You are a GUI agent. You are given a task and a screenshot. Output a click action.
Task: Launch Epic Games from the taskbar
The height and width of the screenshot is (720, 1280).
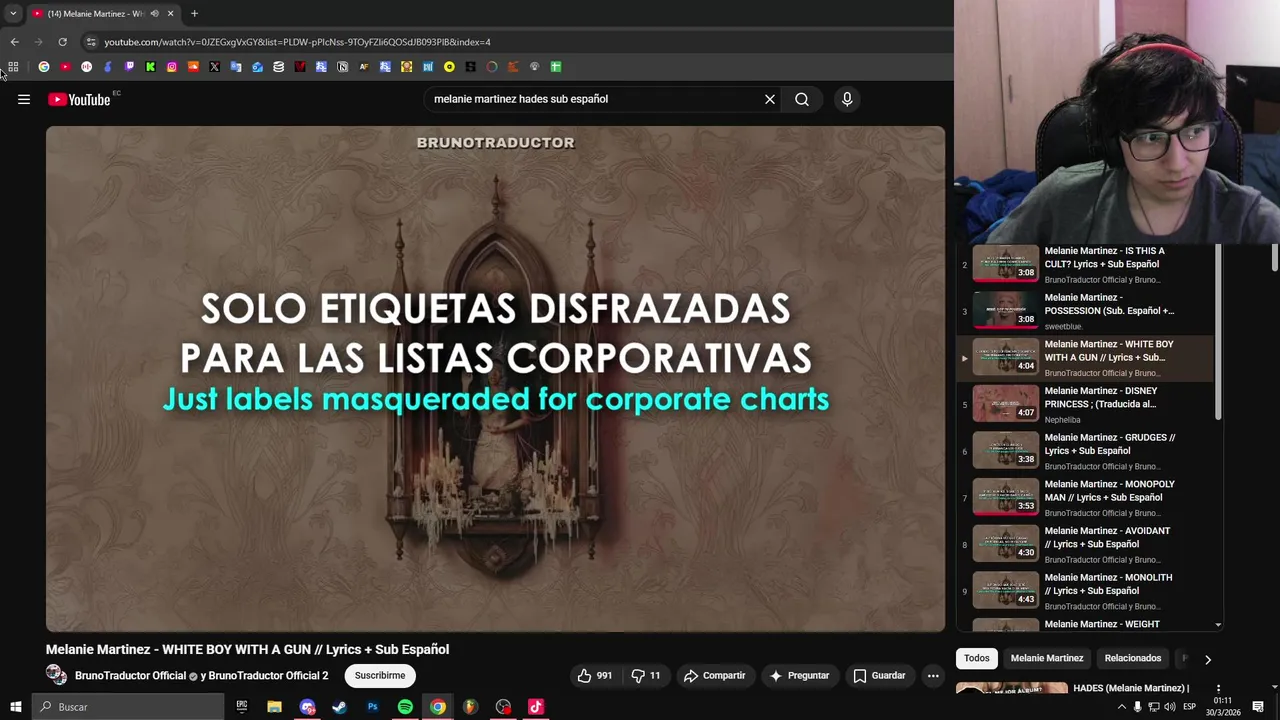242,707
